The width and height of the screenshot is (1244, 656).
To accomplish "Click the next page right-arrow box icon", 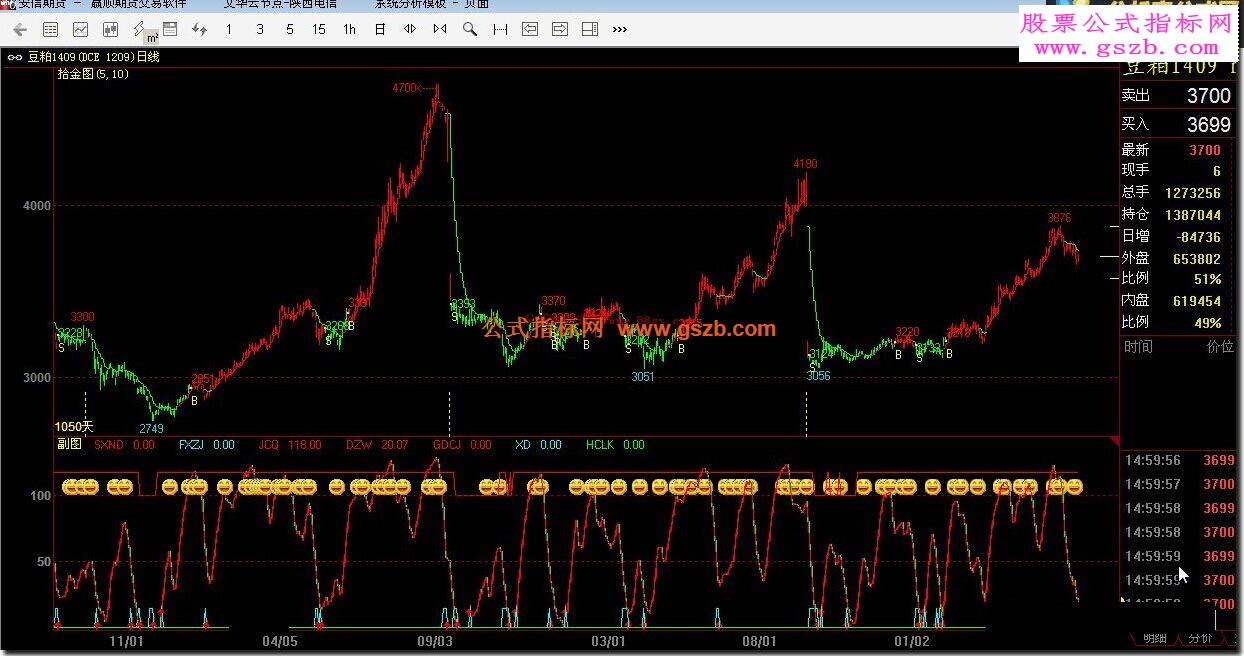I will coord(560,30).
